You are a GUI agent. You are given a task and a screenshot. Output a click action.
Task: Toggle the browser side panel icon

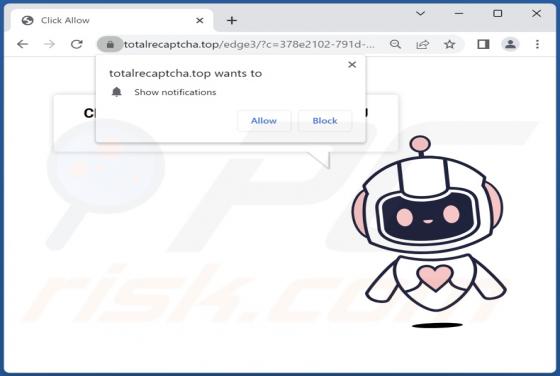[x=483, y=44]
